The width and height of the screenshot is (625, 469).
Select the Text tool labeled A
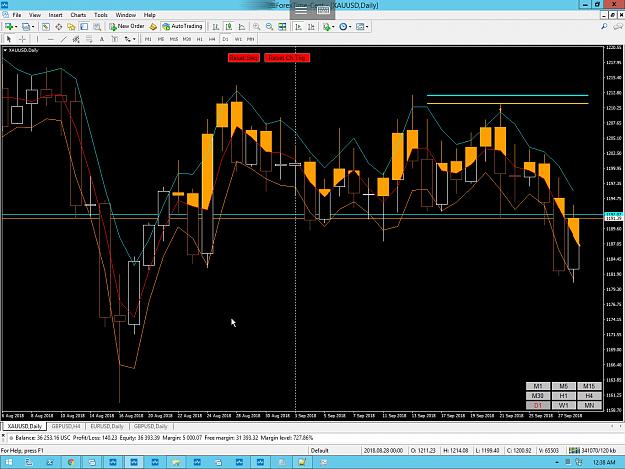pos(102,39)
